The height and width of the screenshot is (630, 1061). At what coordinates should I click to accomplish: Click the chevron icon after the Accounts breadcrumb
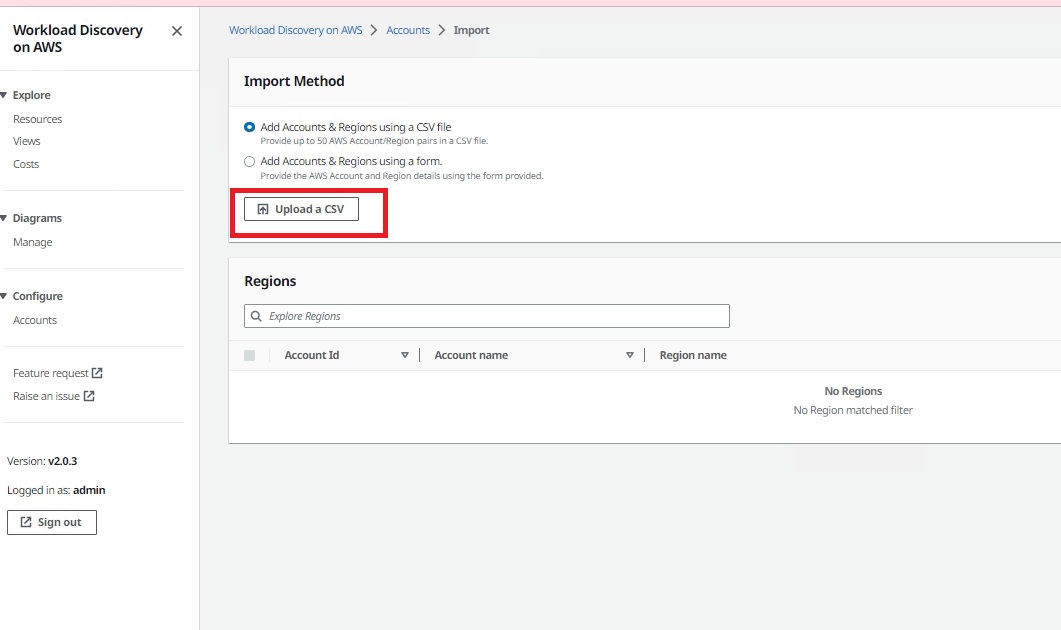tap(440, 30)
